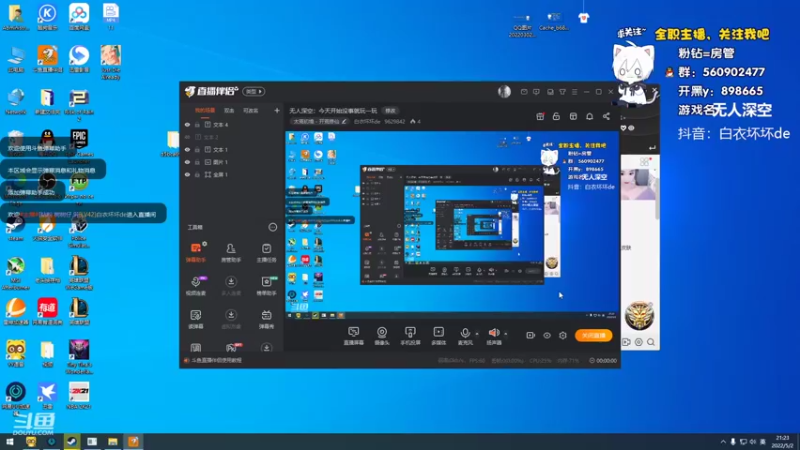Add a screen capture source in the bottom toolbar
This screenshot has width=800, height=450.
[353, 336]
